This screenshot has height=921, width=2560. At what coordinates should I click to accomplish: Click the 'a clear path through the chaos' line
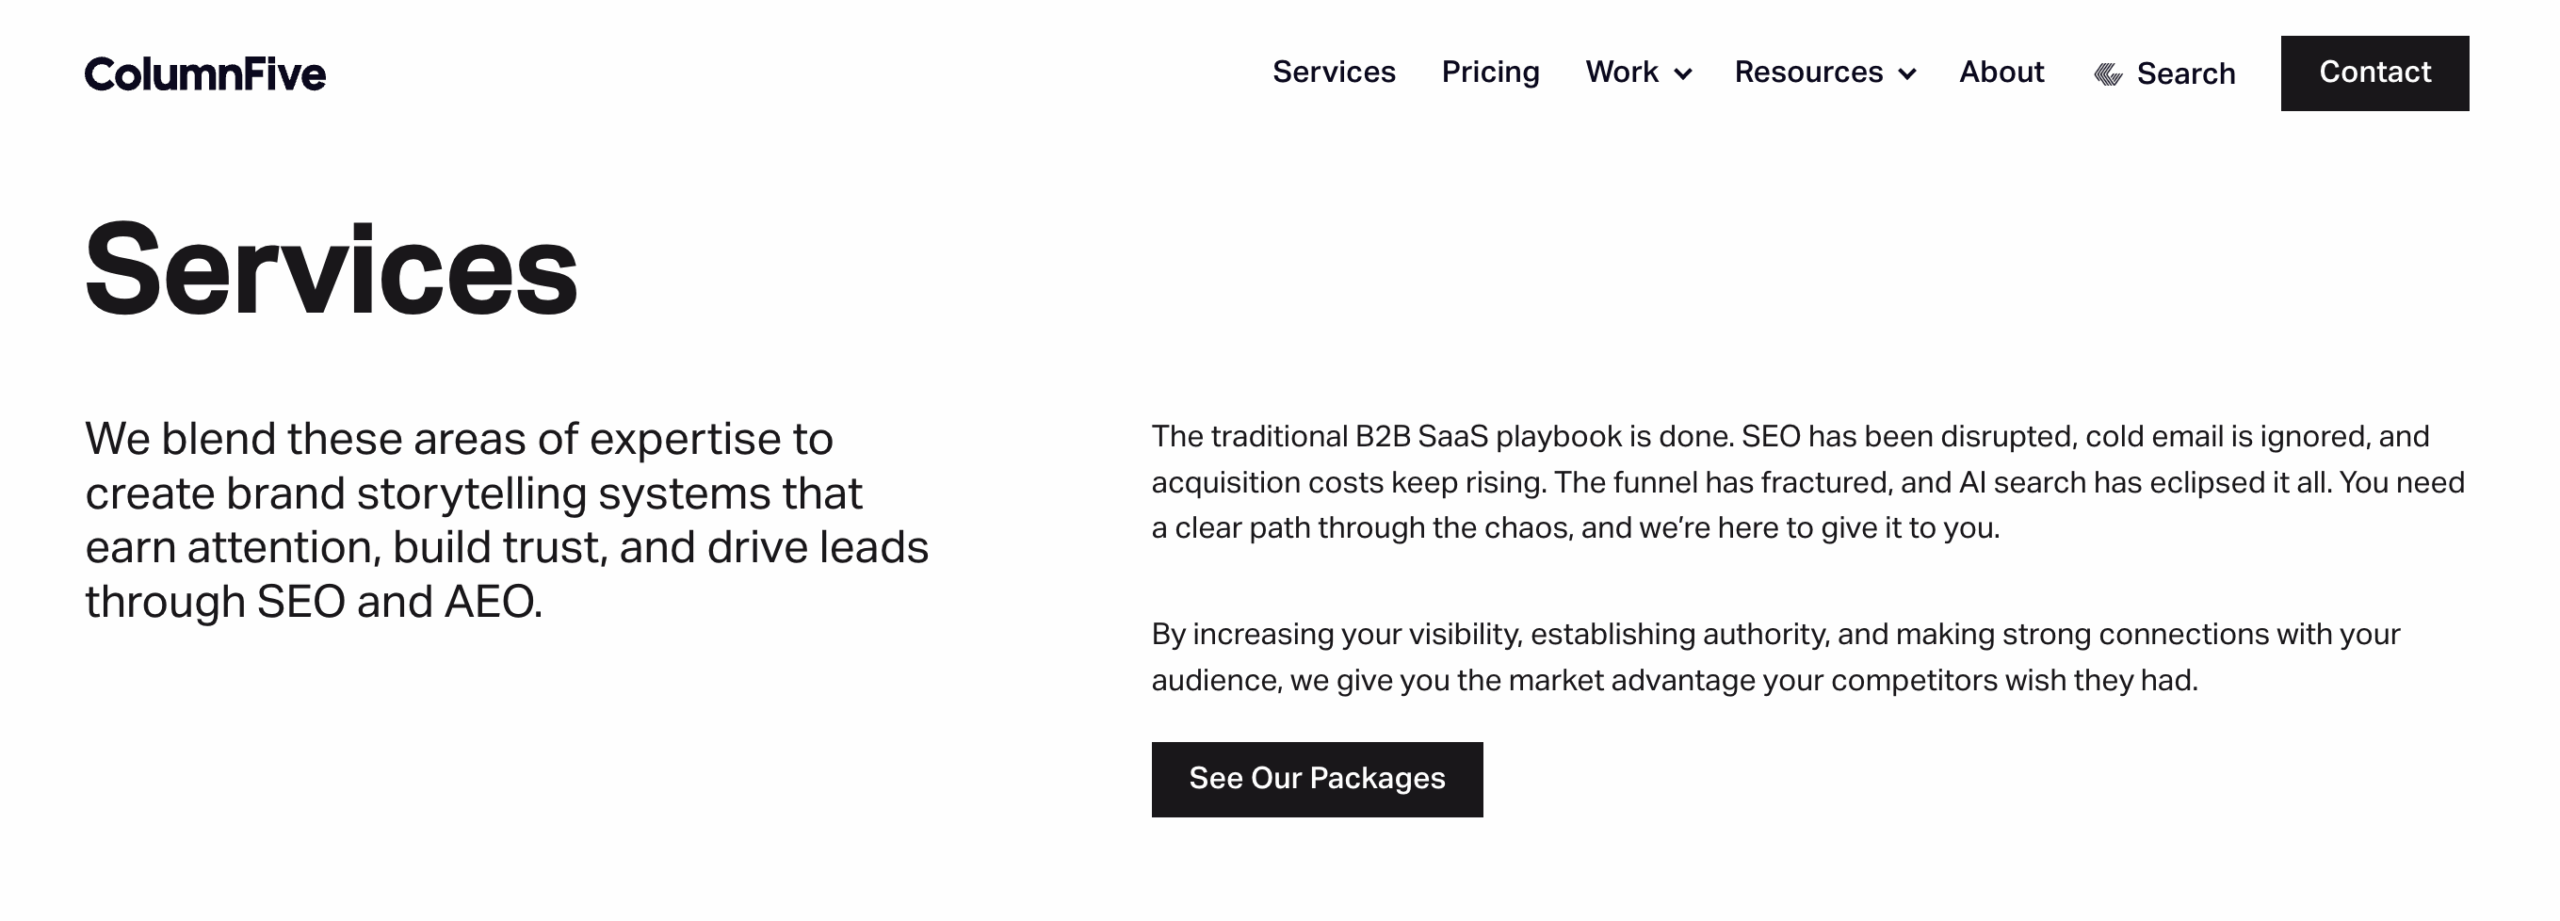click(x=1575, y=528)
